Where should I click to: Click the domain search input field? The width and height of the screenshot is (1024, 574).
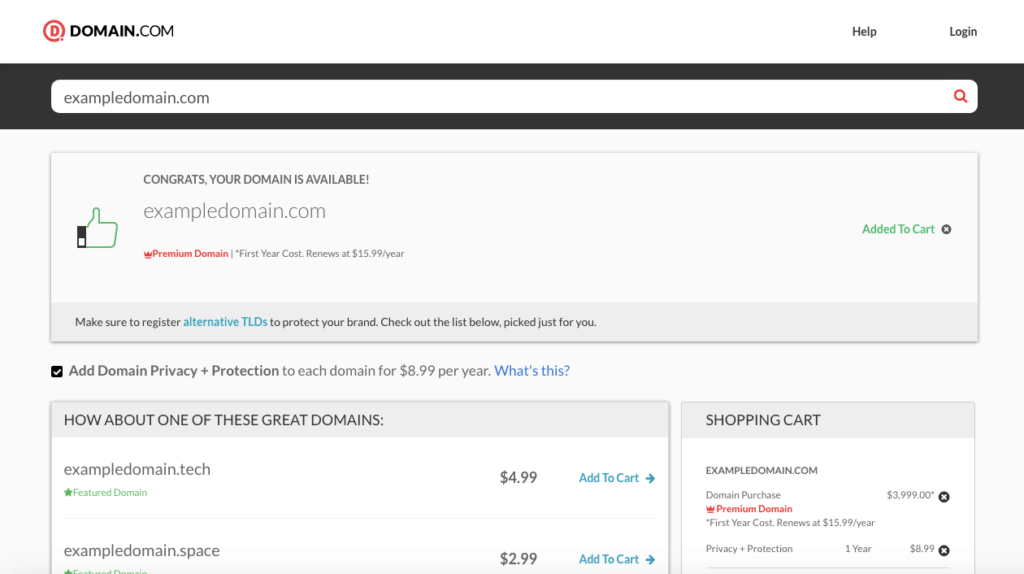click(x=500, y=97)
